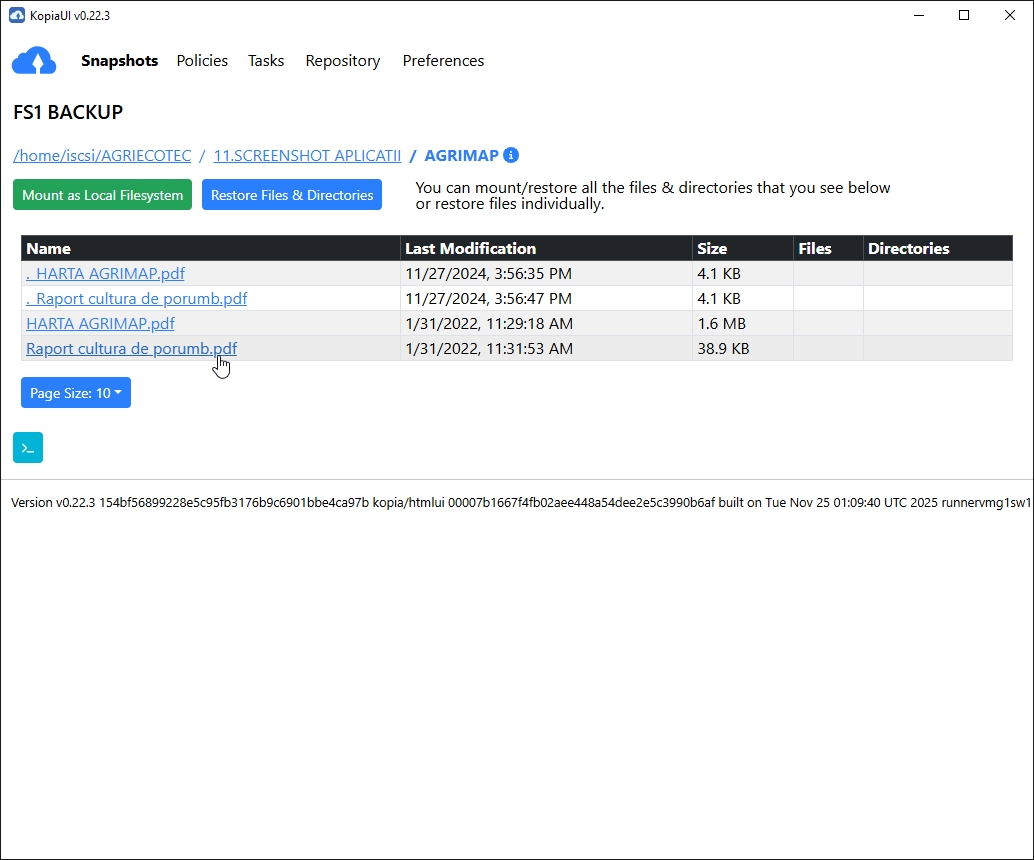Open the Repository tab

[x=343, y=61]
